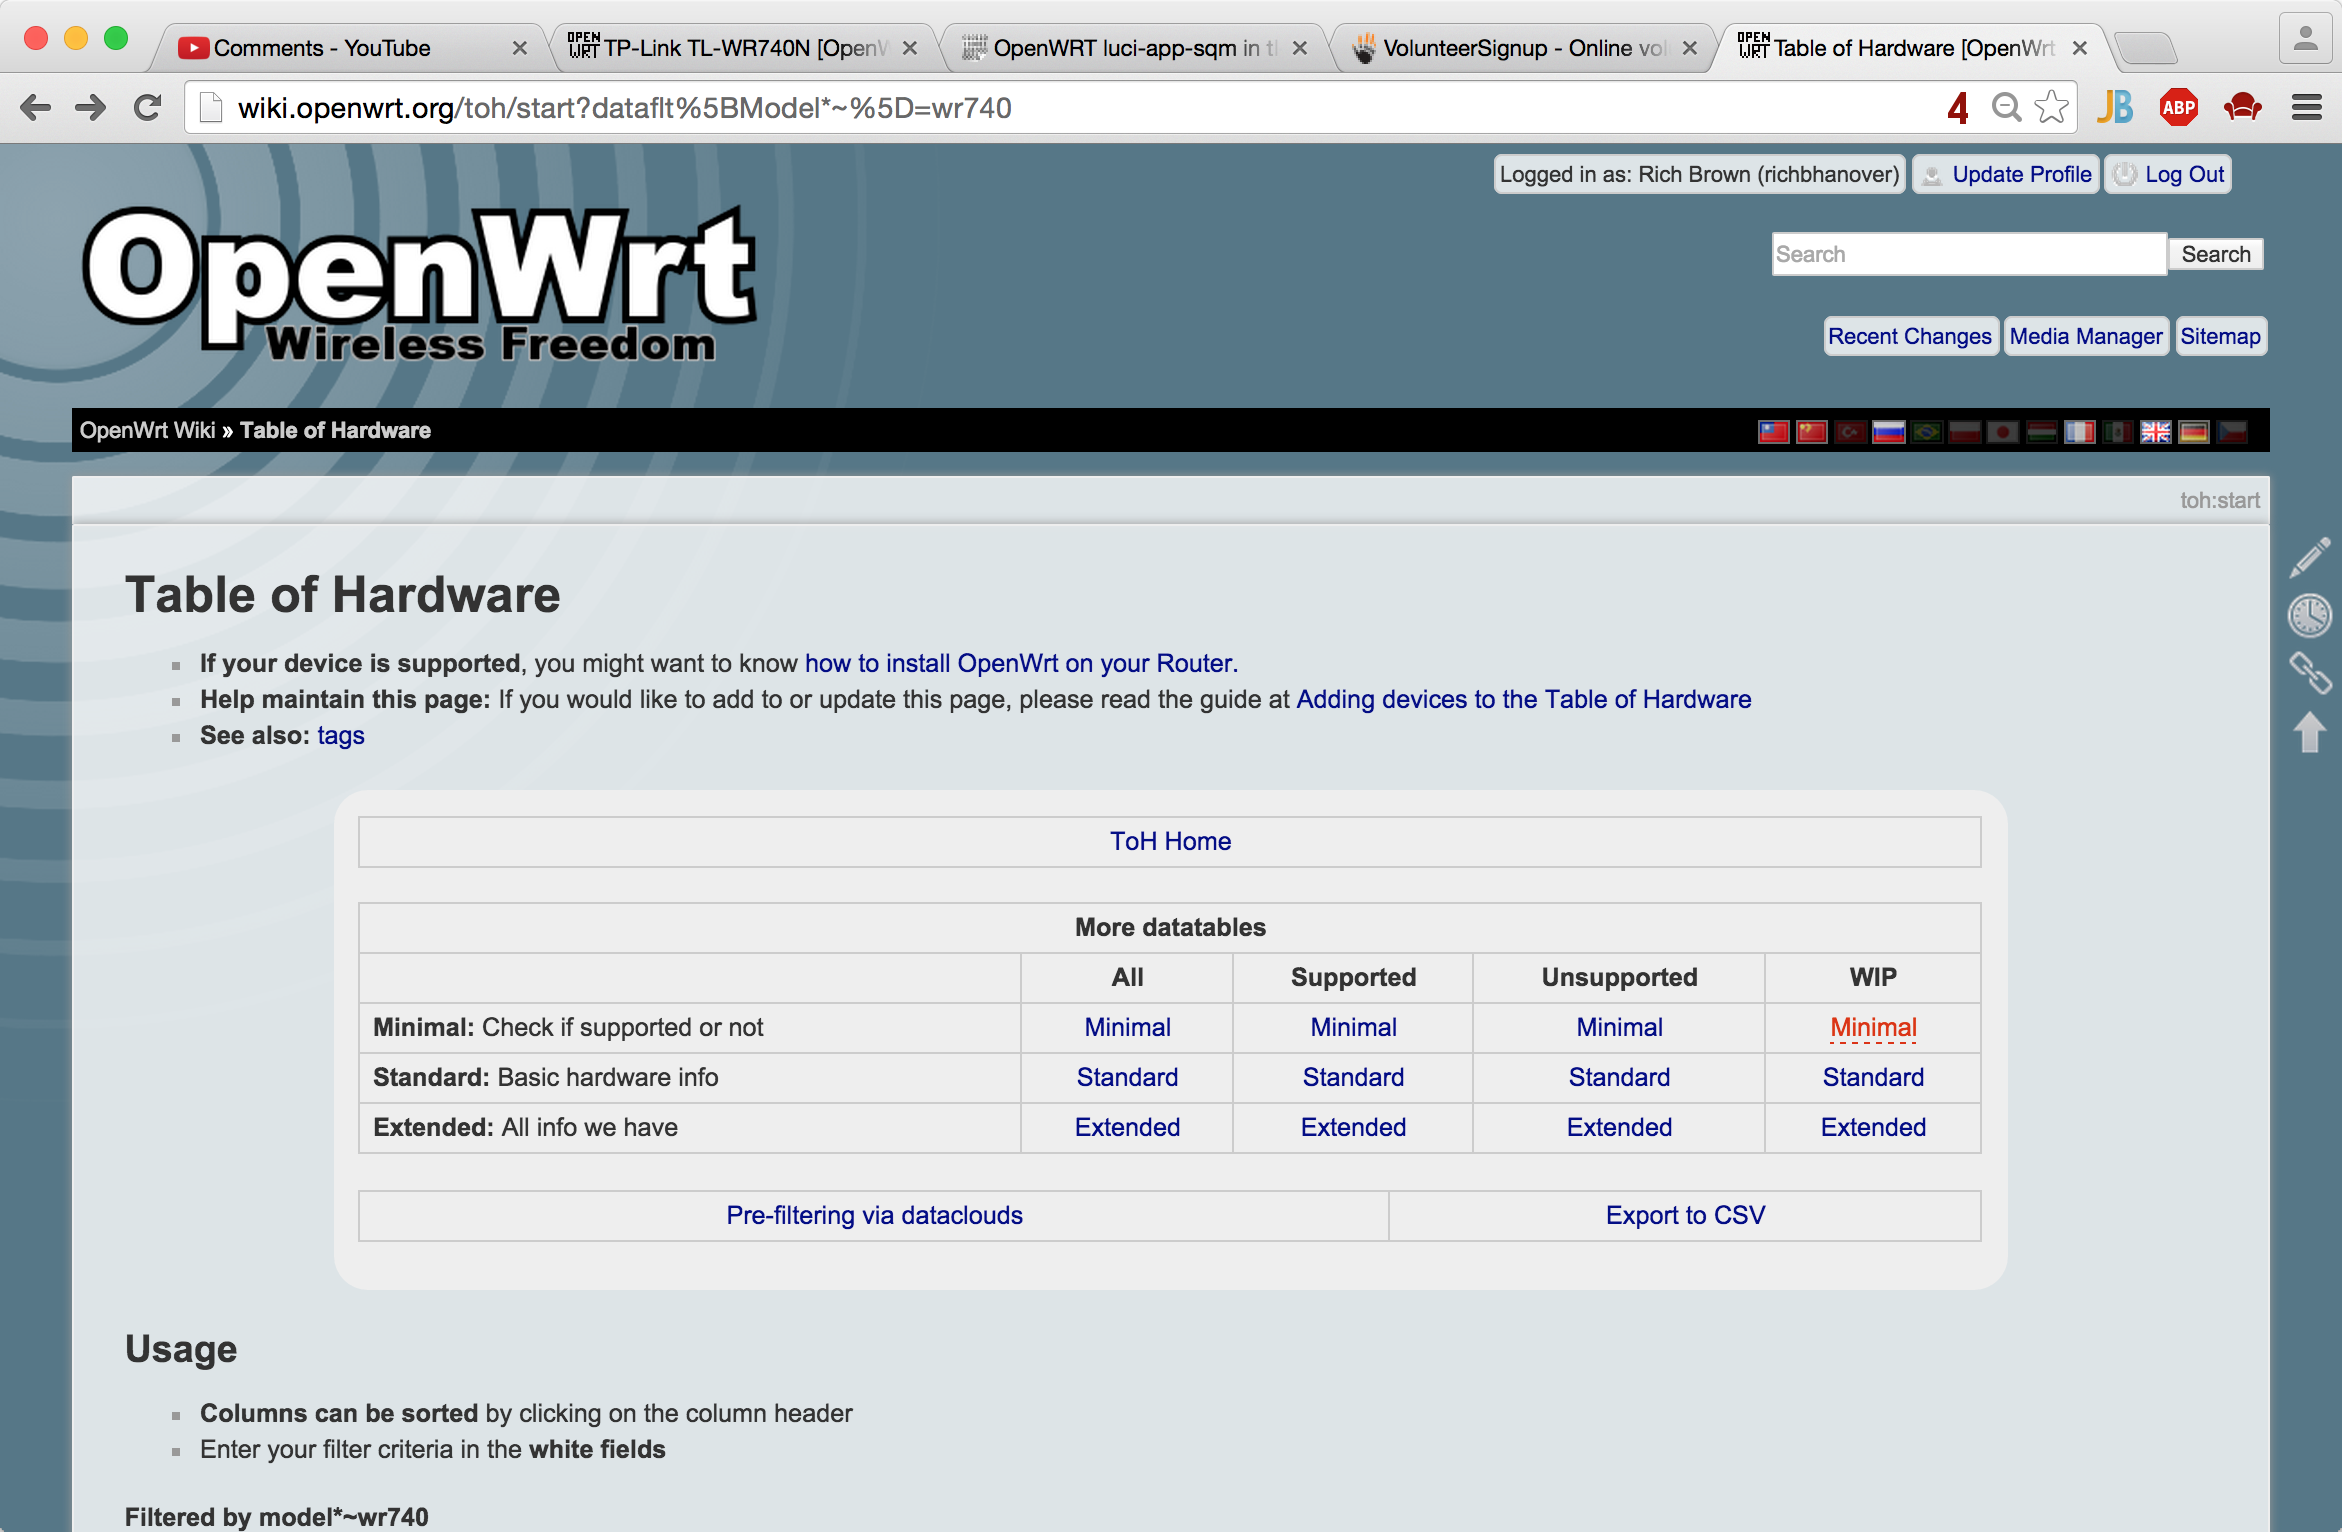Open 'Adding devices to the Table of Hardware' link

coord(1523,699)
